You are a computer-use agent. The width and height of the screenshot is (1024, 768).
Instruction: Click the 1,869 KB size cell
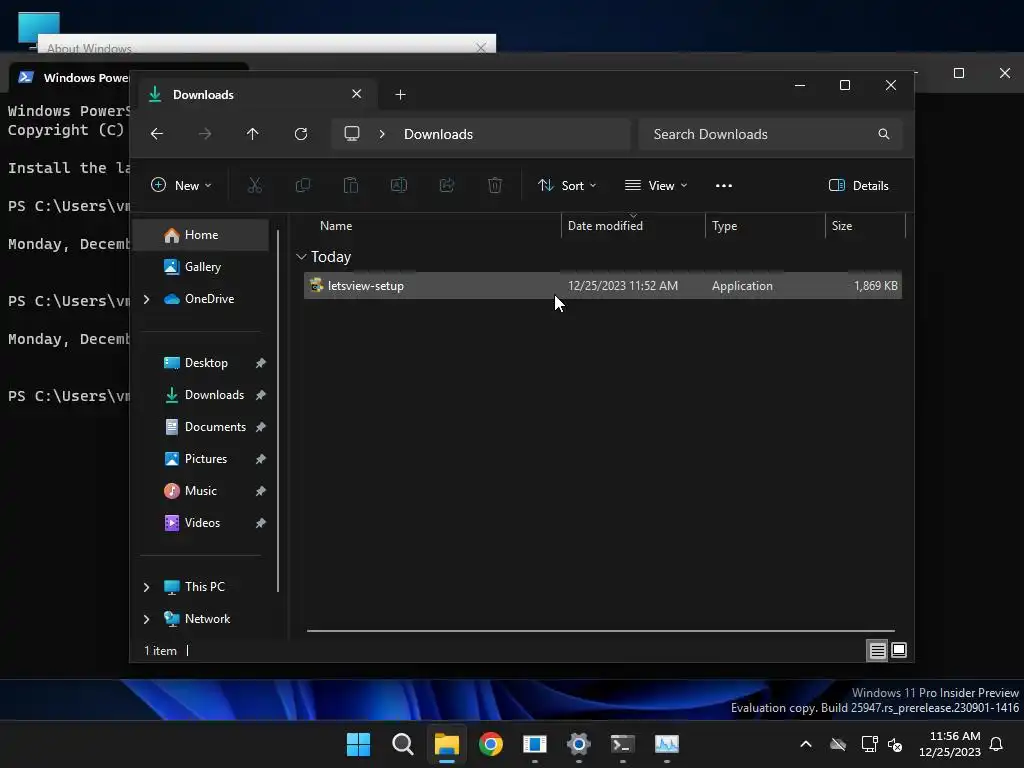click(x=875, y=285)
